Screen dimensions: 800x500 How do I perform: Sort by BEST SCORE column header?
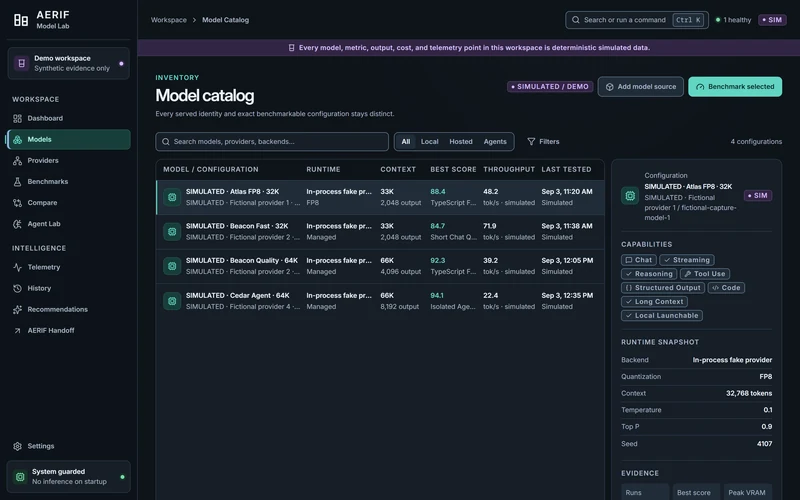click(x=453, y=169)
